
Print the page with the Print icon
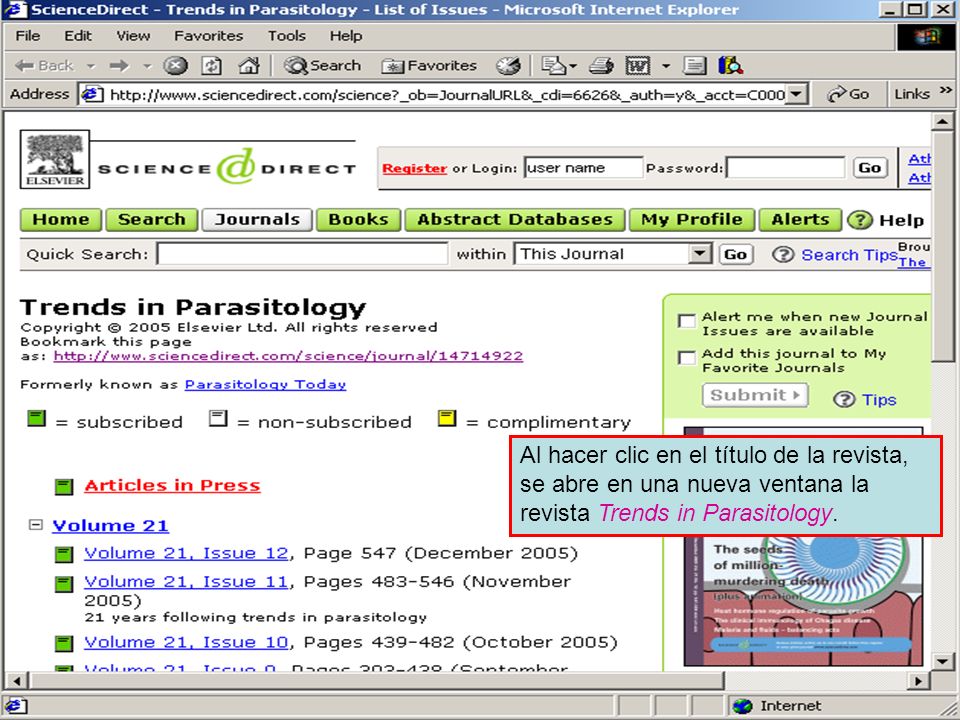(601, 66)
